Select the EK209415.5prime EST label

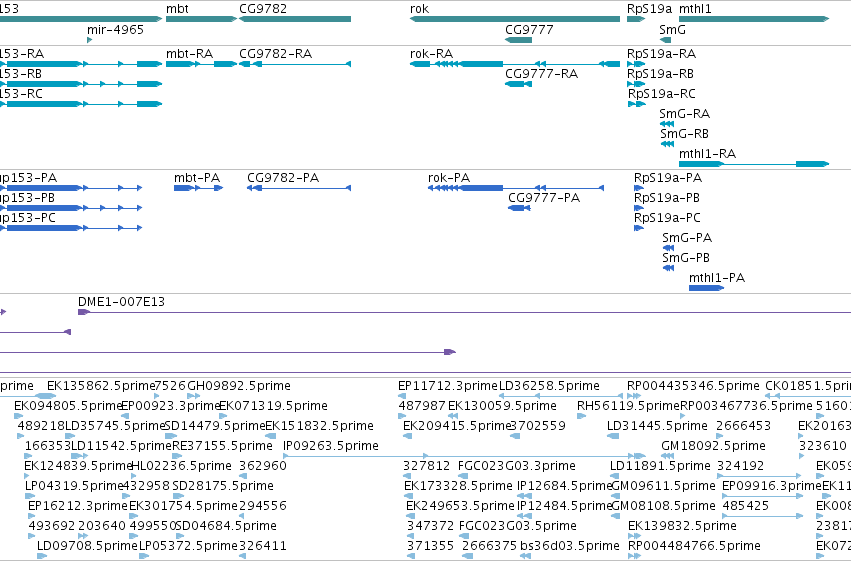pyautogui.click(x=456, y=426)
